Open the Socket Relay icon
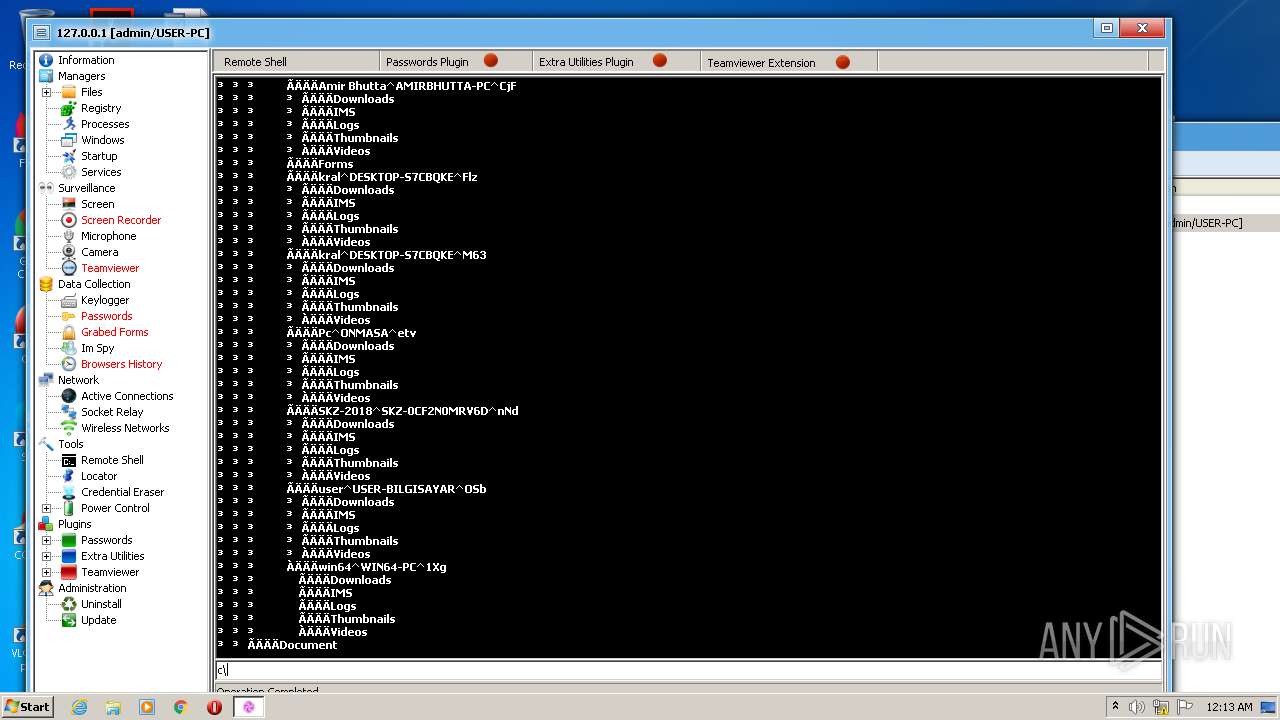 pyautogui.click(x=69, y=412)
